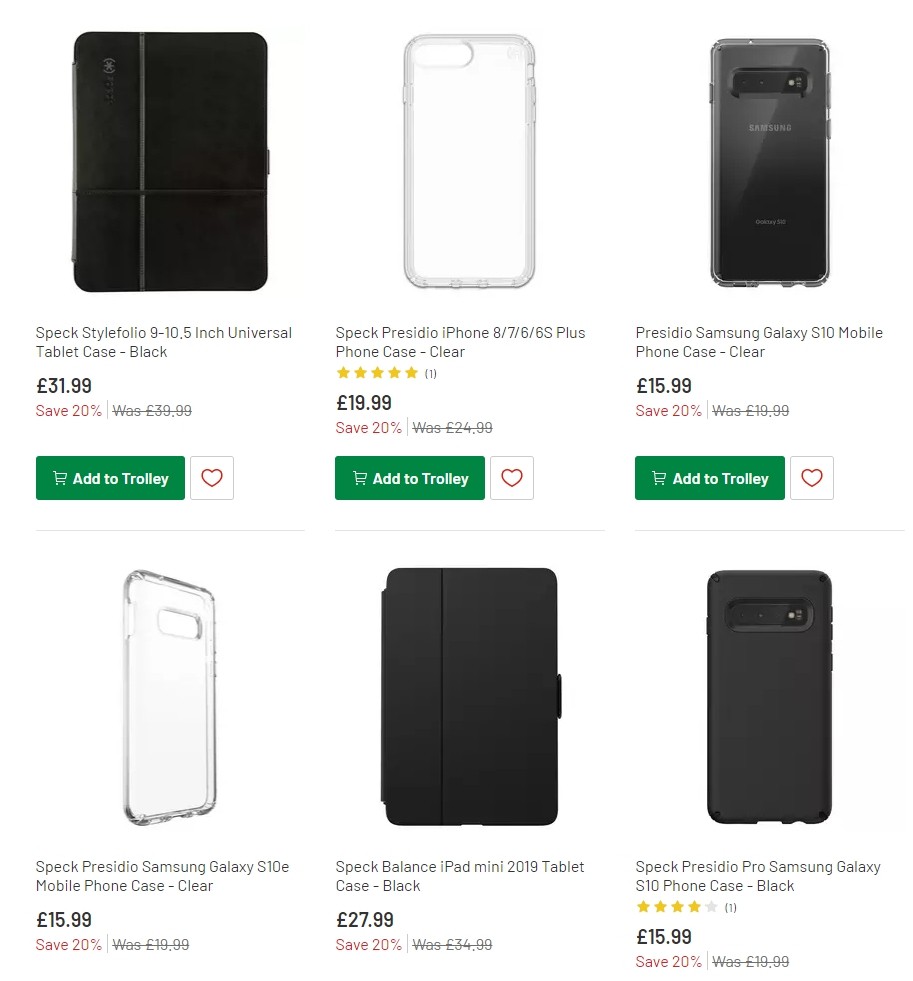Click the review count link next to iPhone stars

(x=430, y=372)
